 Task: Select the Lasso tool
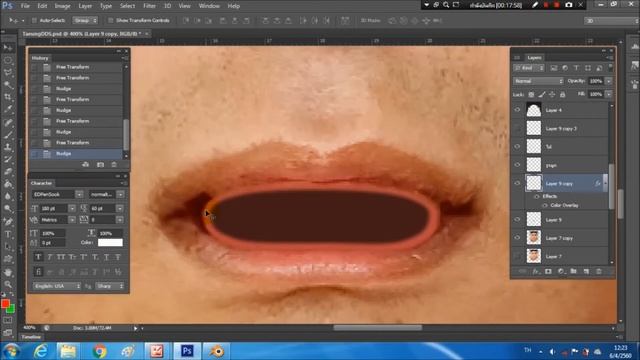click(8, 72)
